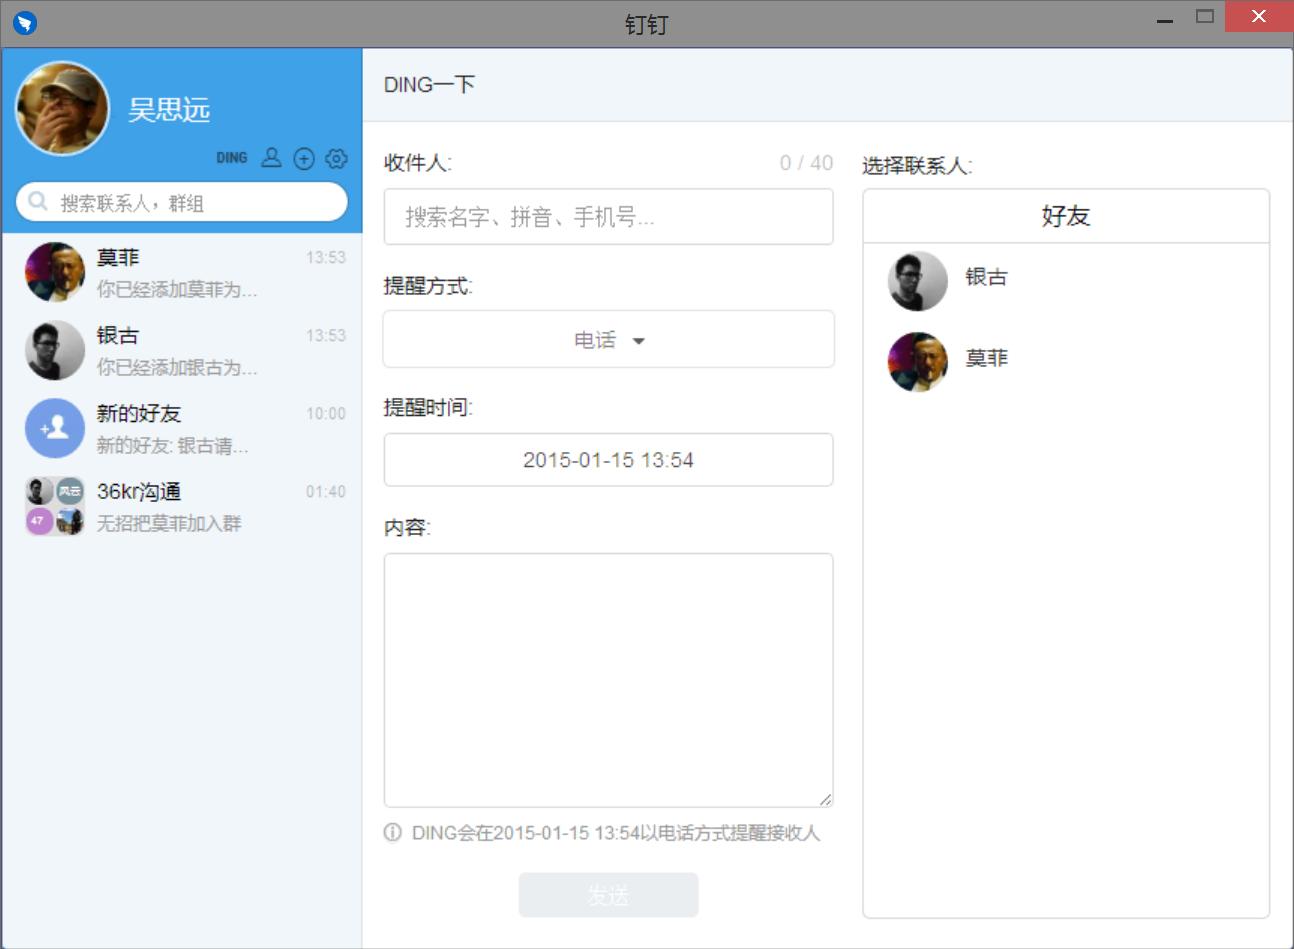Grab the content textarea resize handle
Screen dimensions: 1294x949
[825, 798]
